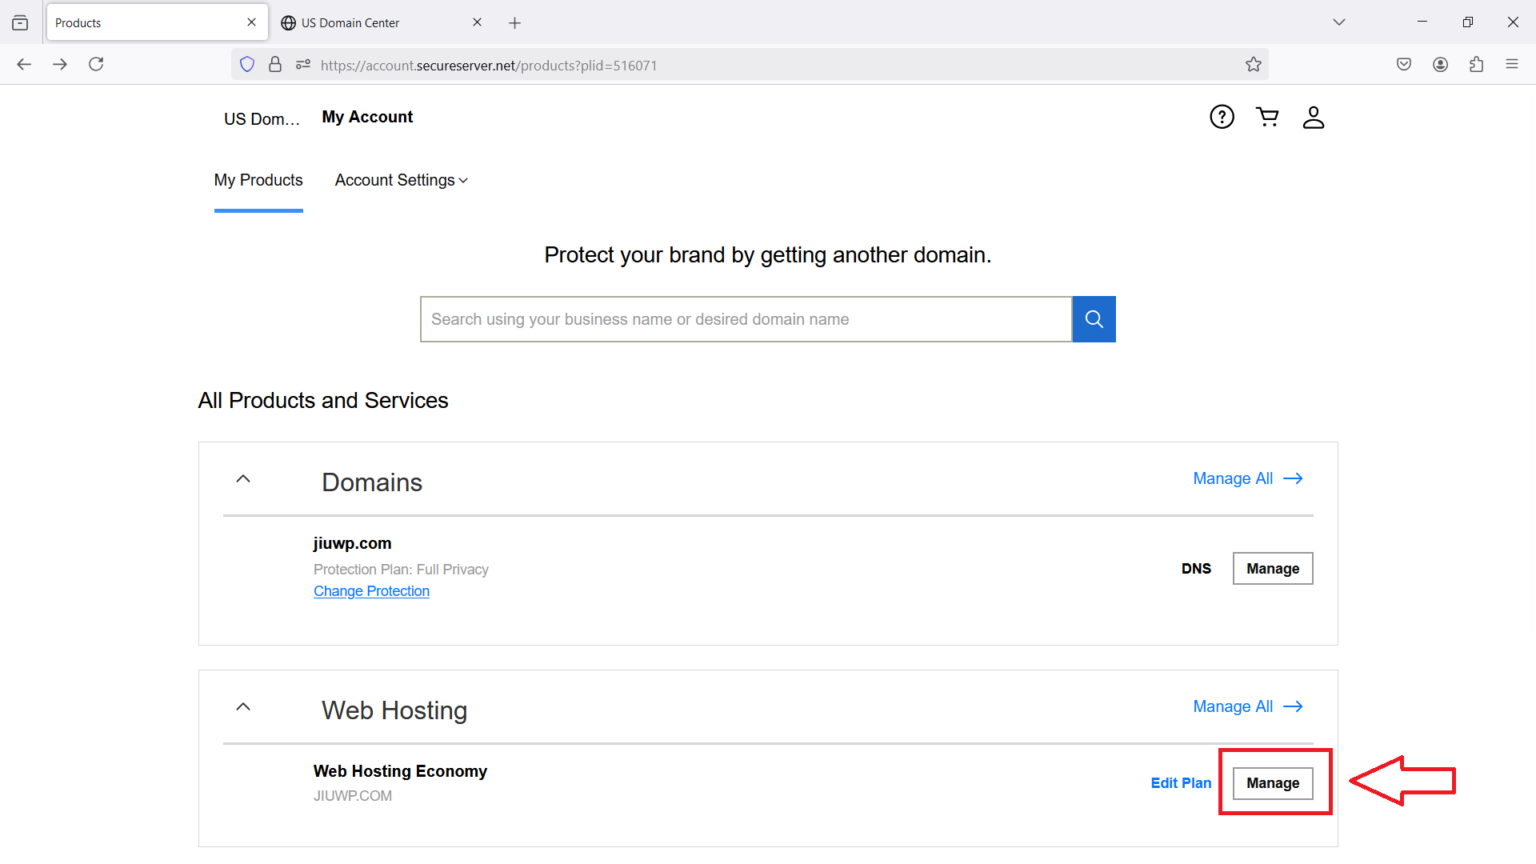Screen dimensions: 1536x864
Task: Click the tracking protection shield icon
Action: pyautogui.click(x=247, y=65)
